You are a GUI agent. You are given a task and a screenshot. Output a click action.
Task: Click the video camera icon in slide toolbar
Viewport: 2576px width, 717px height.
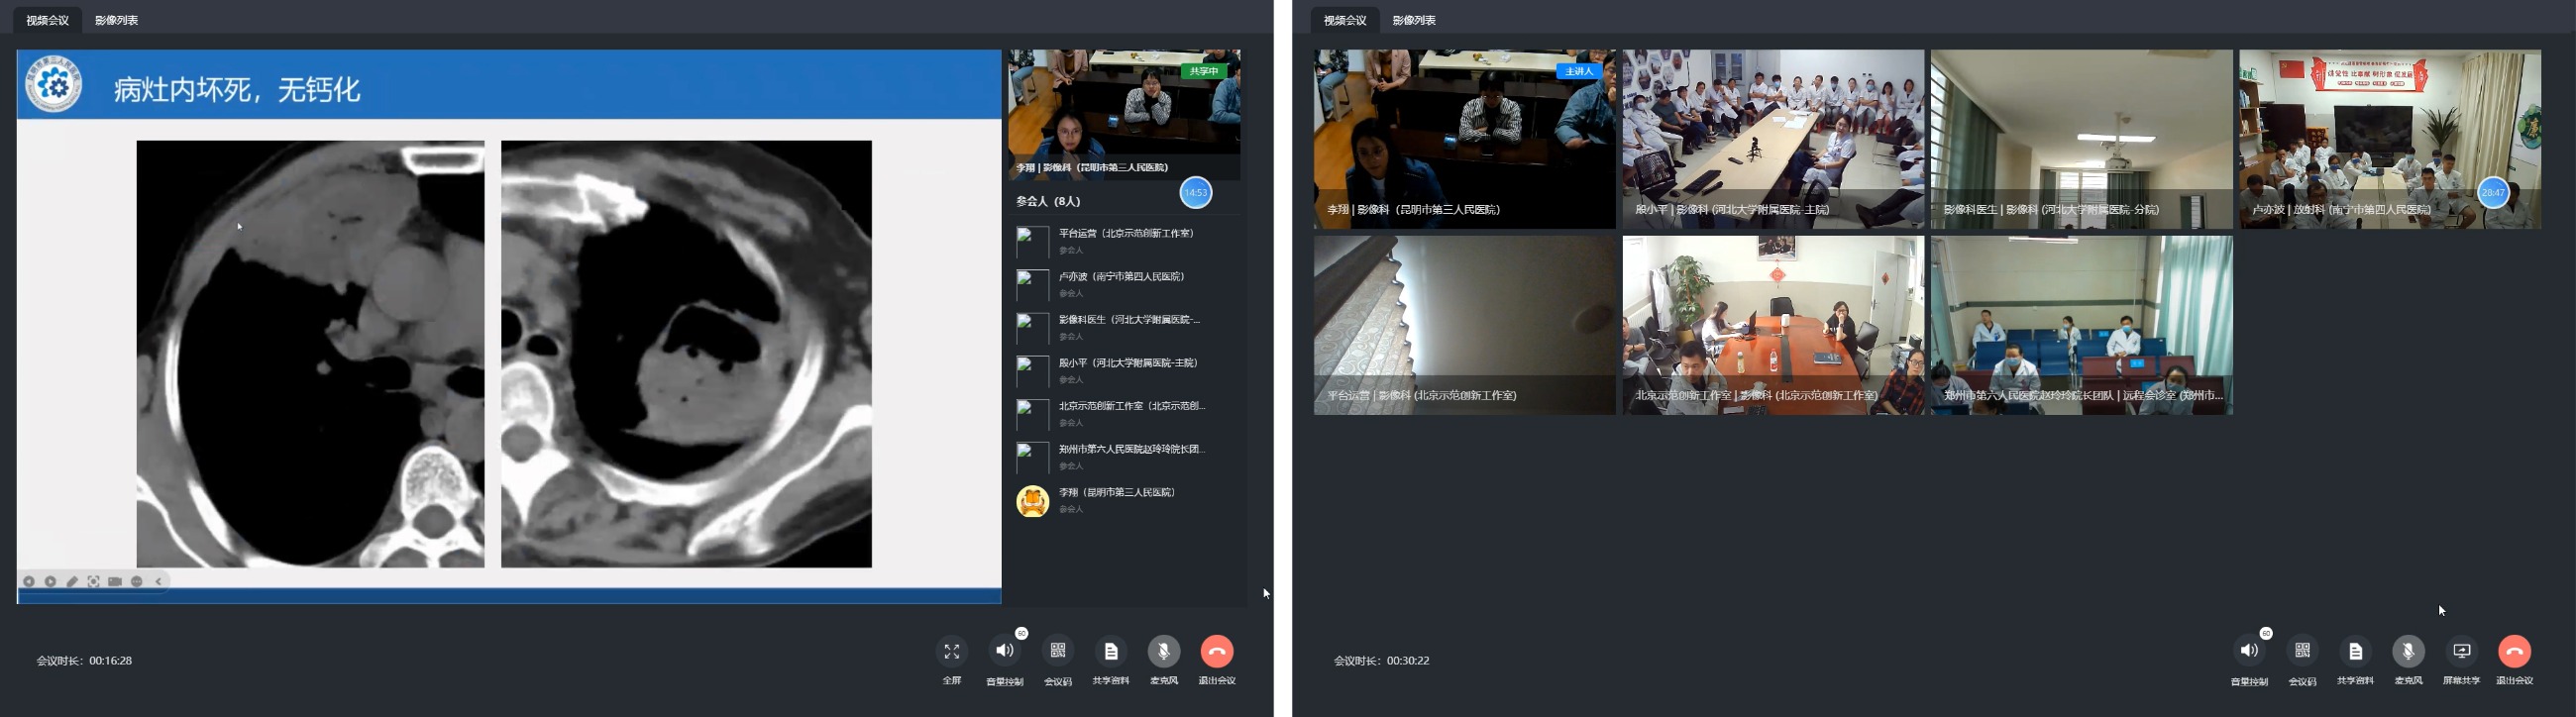pos(115,581)
